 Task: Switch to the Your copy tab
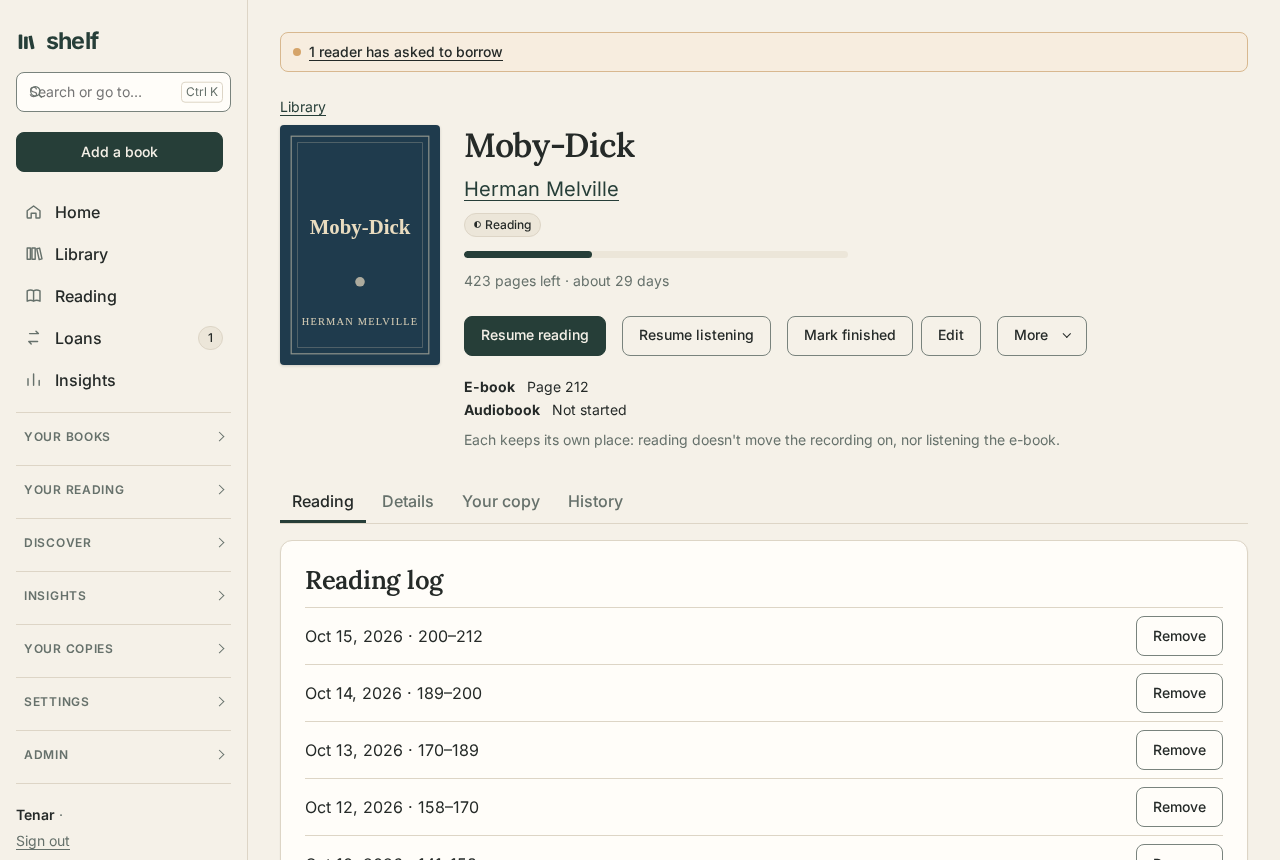click(x=501, y=502)
